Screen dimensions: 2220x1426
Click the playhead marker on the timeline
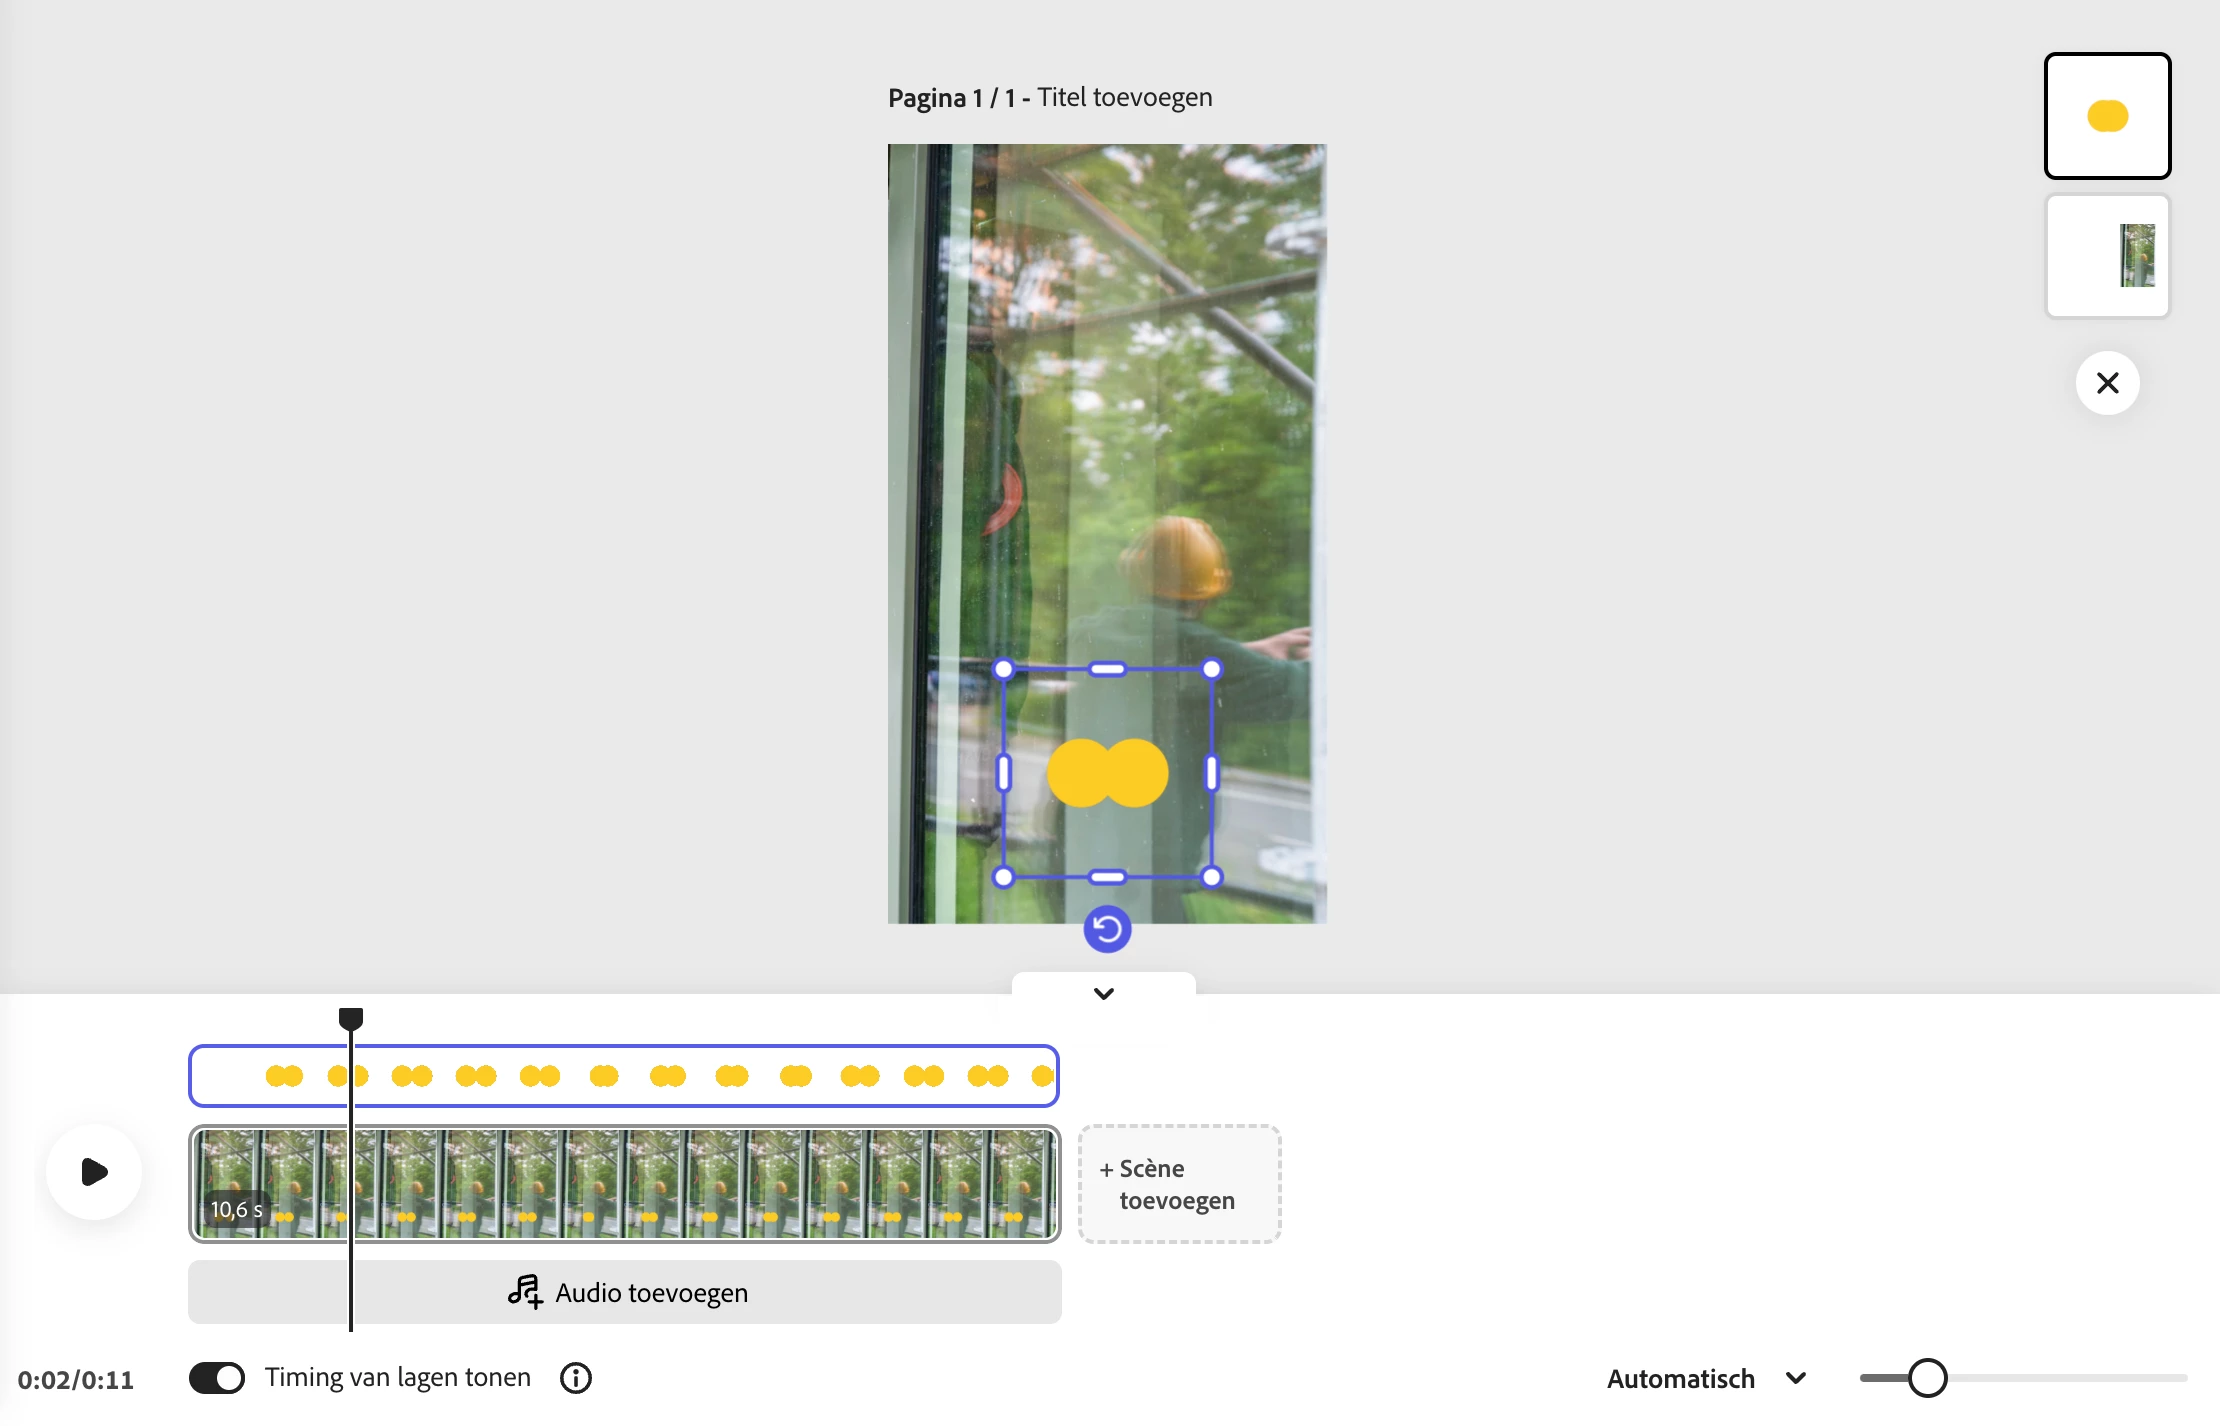(x=350, y=1018)
